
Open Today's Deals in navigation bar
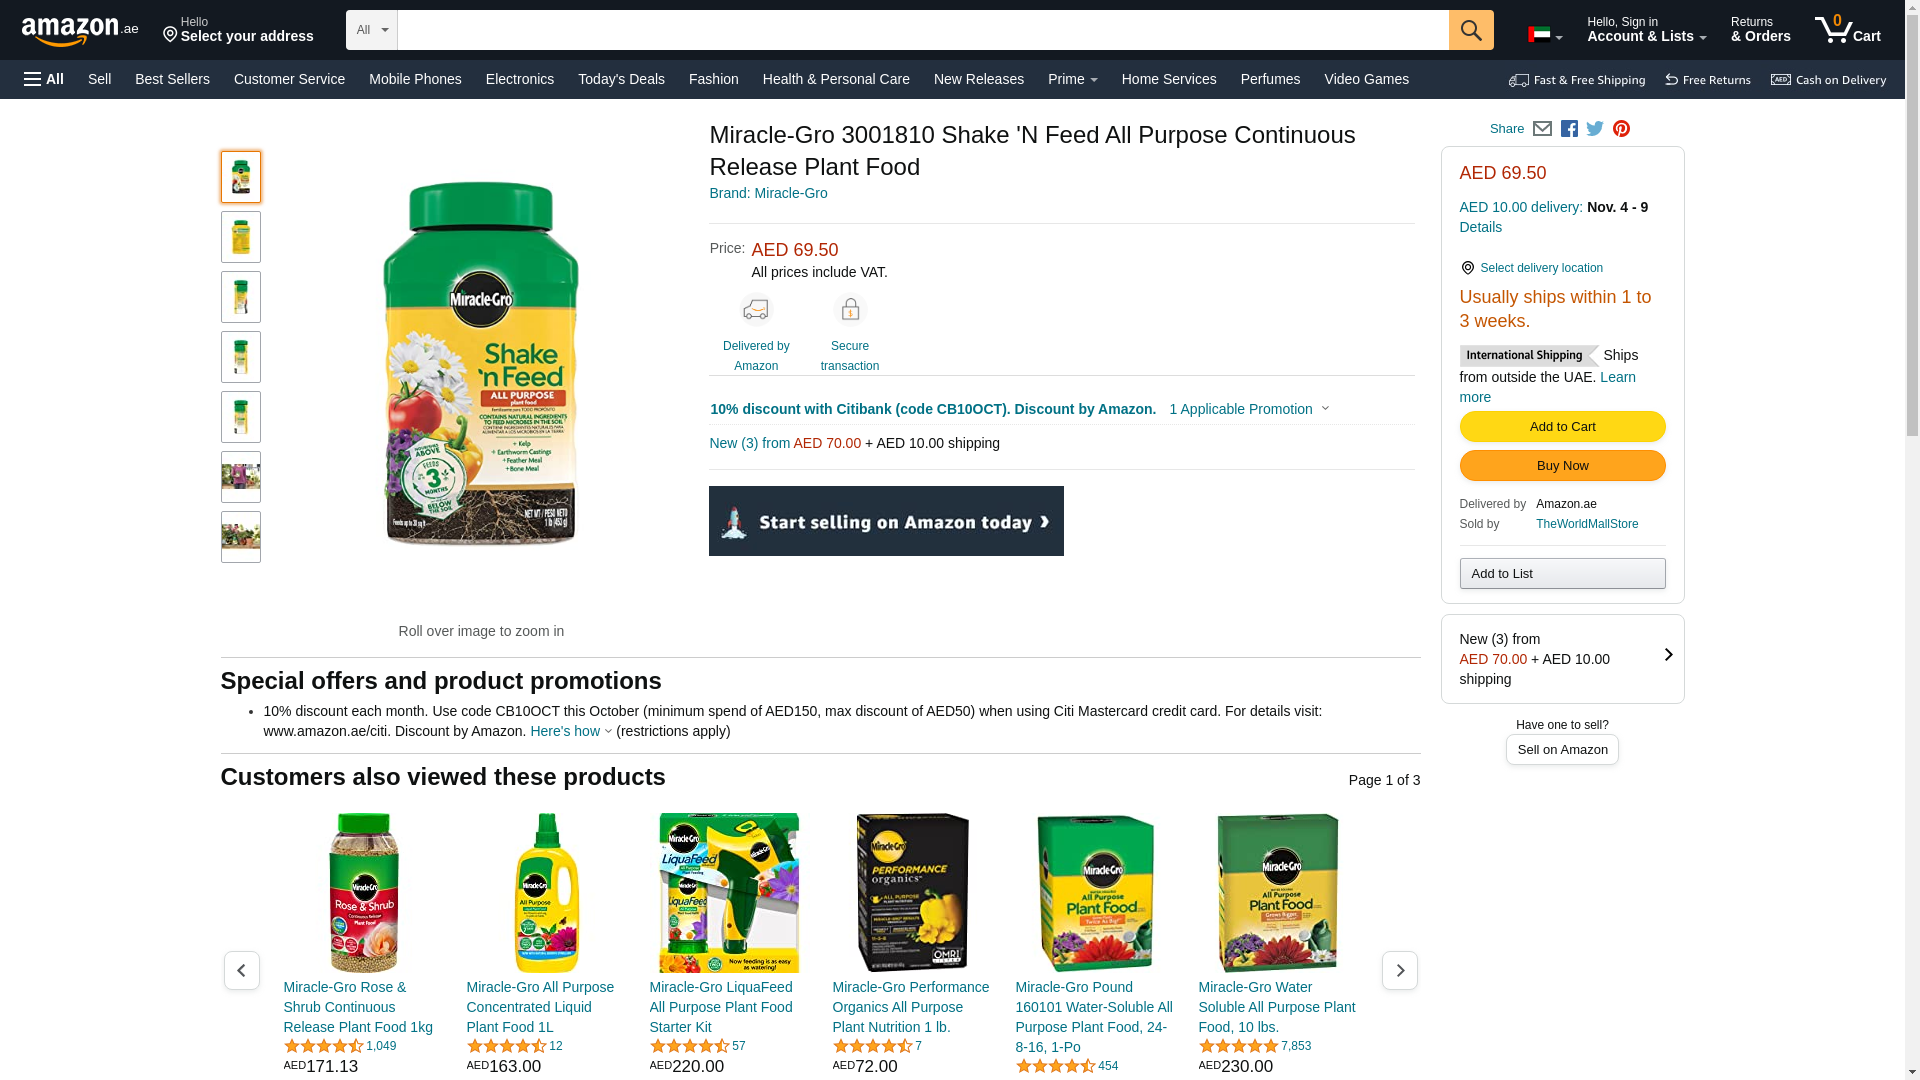point(621,79)
